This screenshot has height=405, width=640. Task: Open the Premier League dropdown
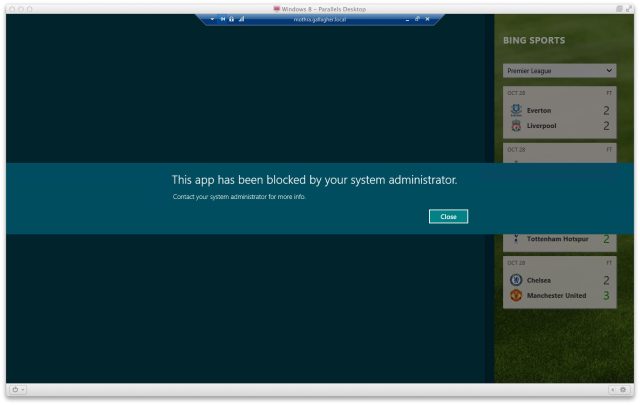click(x=559, y=71)
